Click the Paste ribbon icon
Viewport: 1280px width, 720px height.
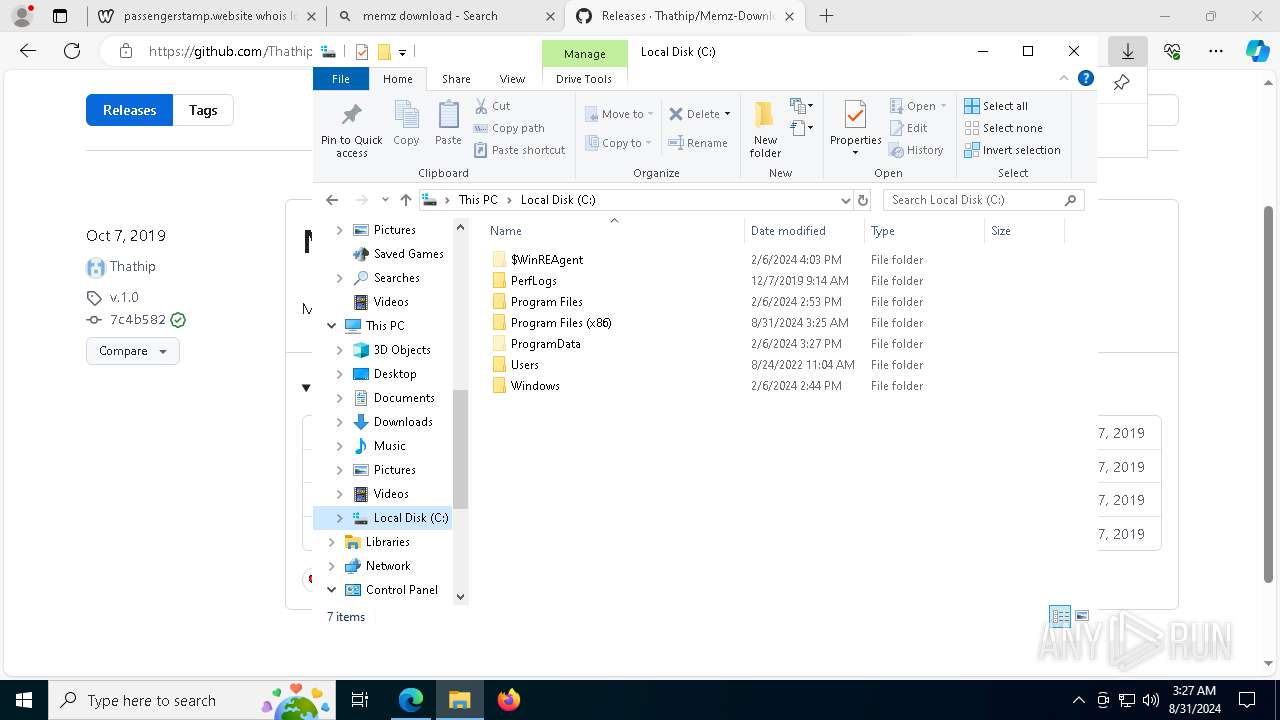pos(448,124)
